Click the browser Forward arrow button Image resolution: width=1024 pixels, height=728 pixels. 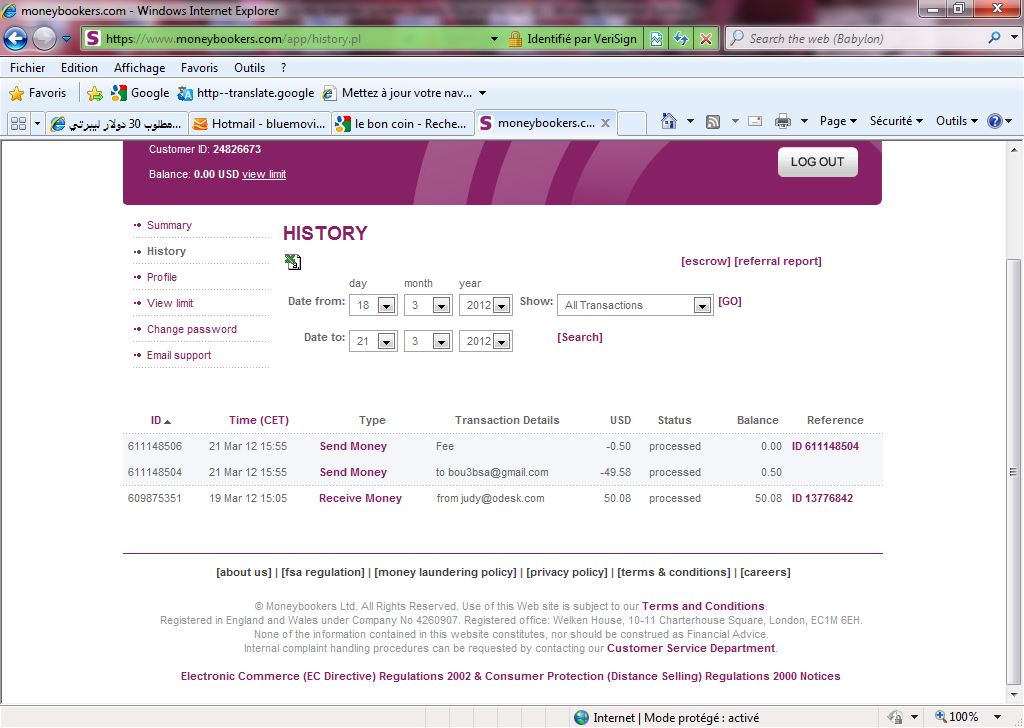[x=44, y=39]
